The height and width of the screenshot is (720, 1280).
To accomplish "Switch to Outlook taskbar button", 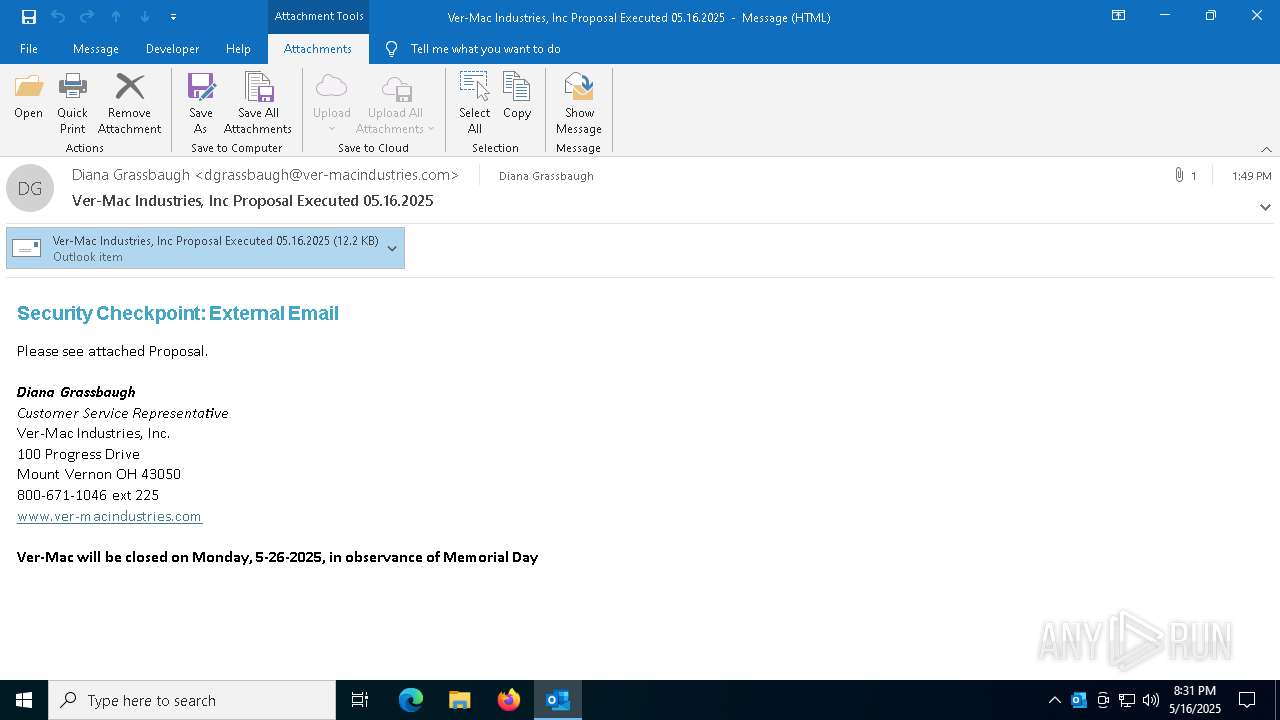I will (x=558, y=700).
